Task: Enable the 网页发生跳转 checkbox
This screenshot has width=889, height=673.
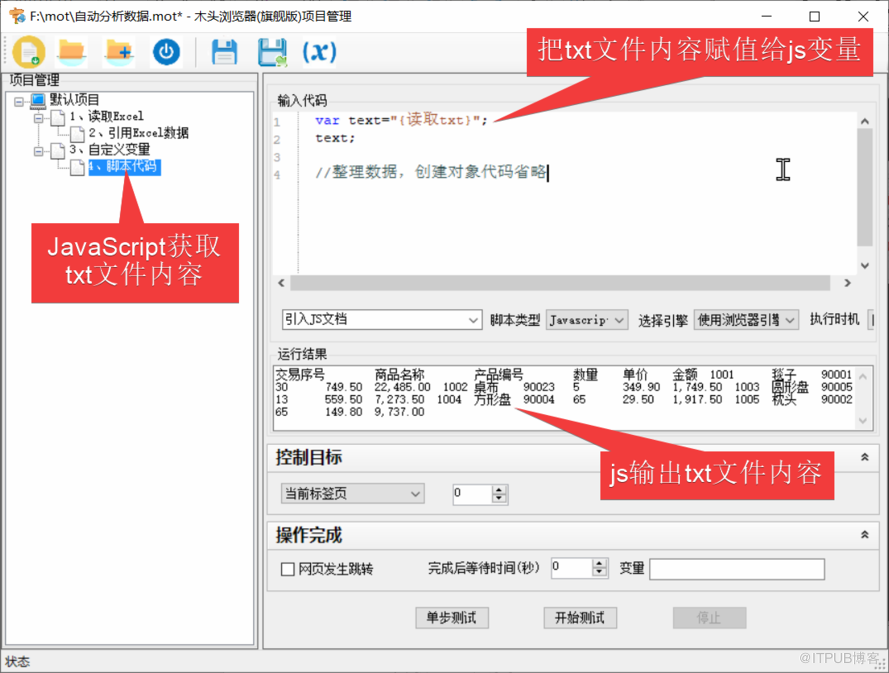Action: click(x=287, y=569)
